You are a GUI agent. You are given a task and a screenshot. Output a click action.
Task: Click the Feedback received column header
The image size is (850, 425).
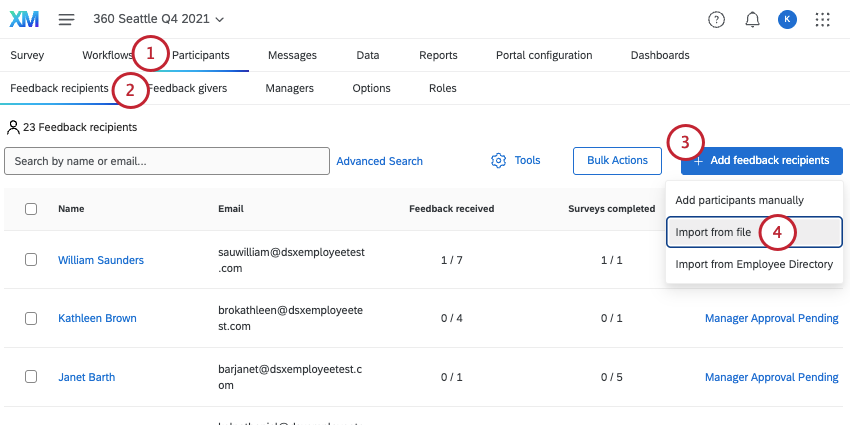click(452, 209)
